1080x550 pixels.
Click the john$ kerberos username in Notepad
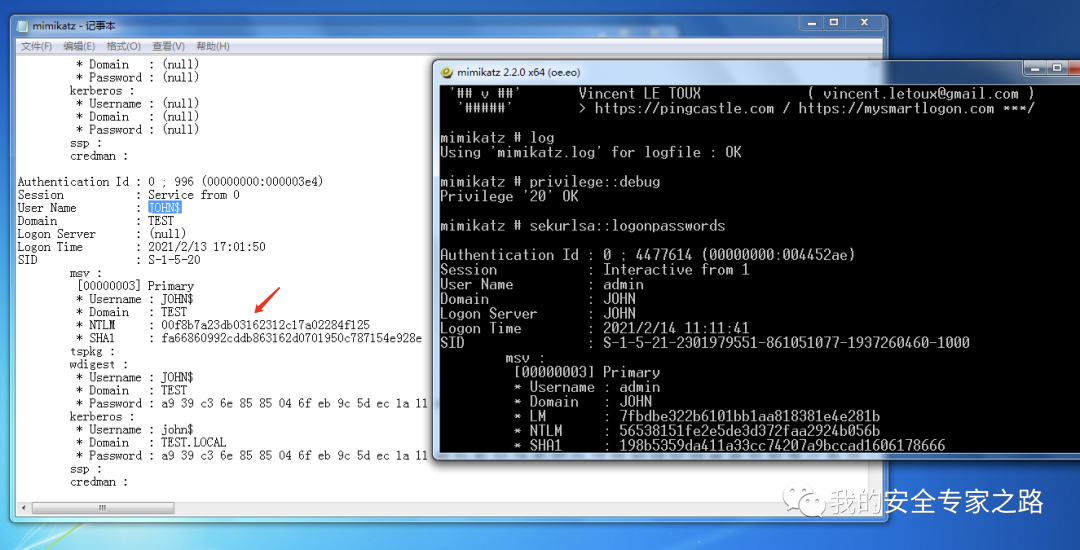177,430
